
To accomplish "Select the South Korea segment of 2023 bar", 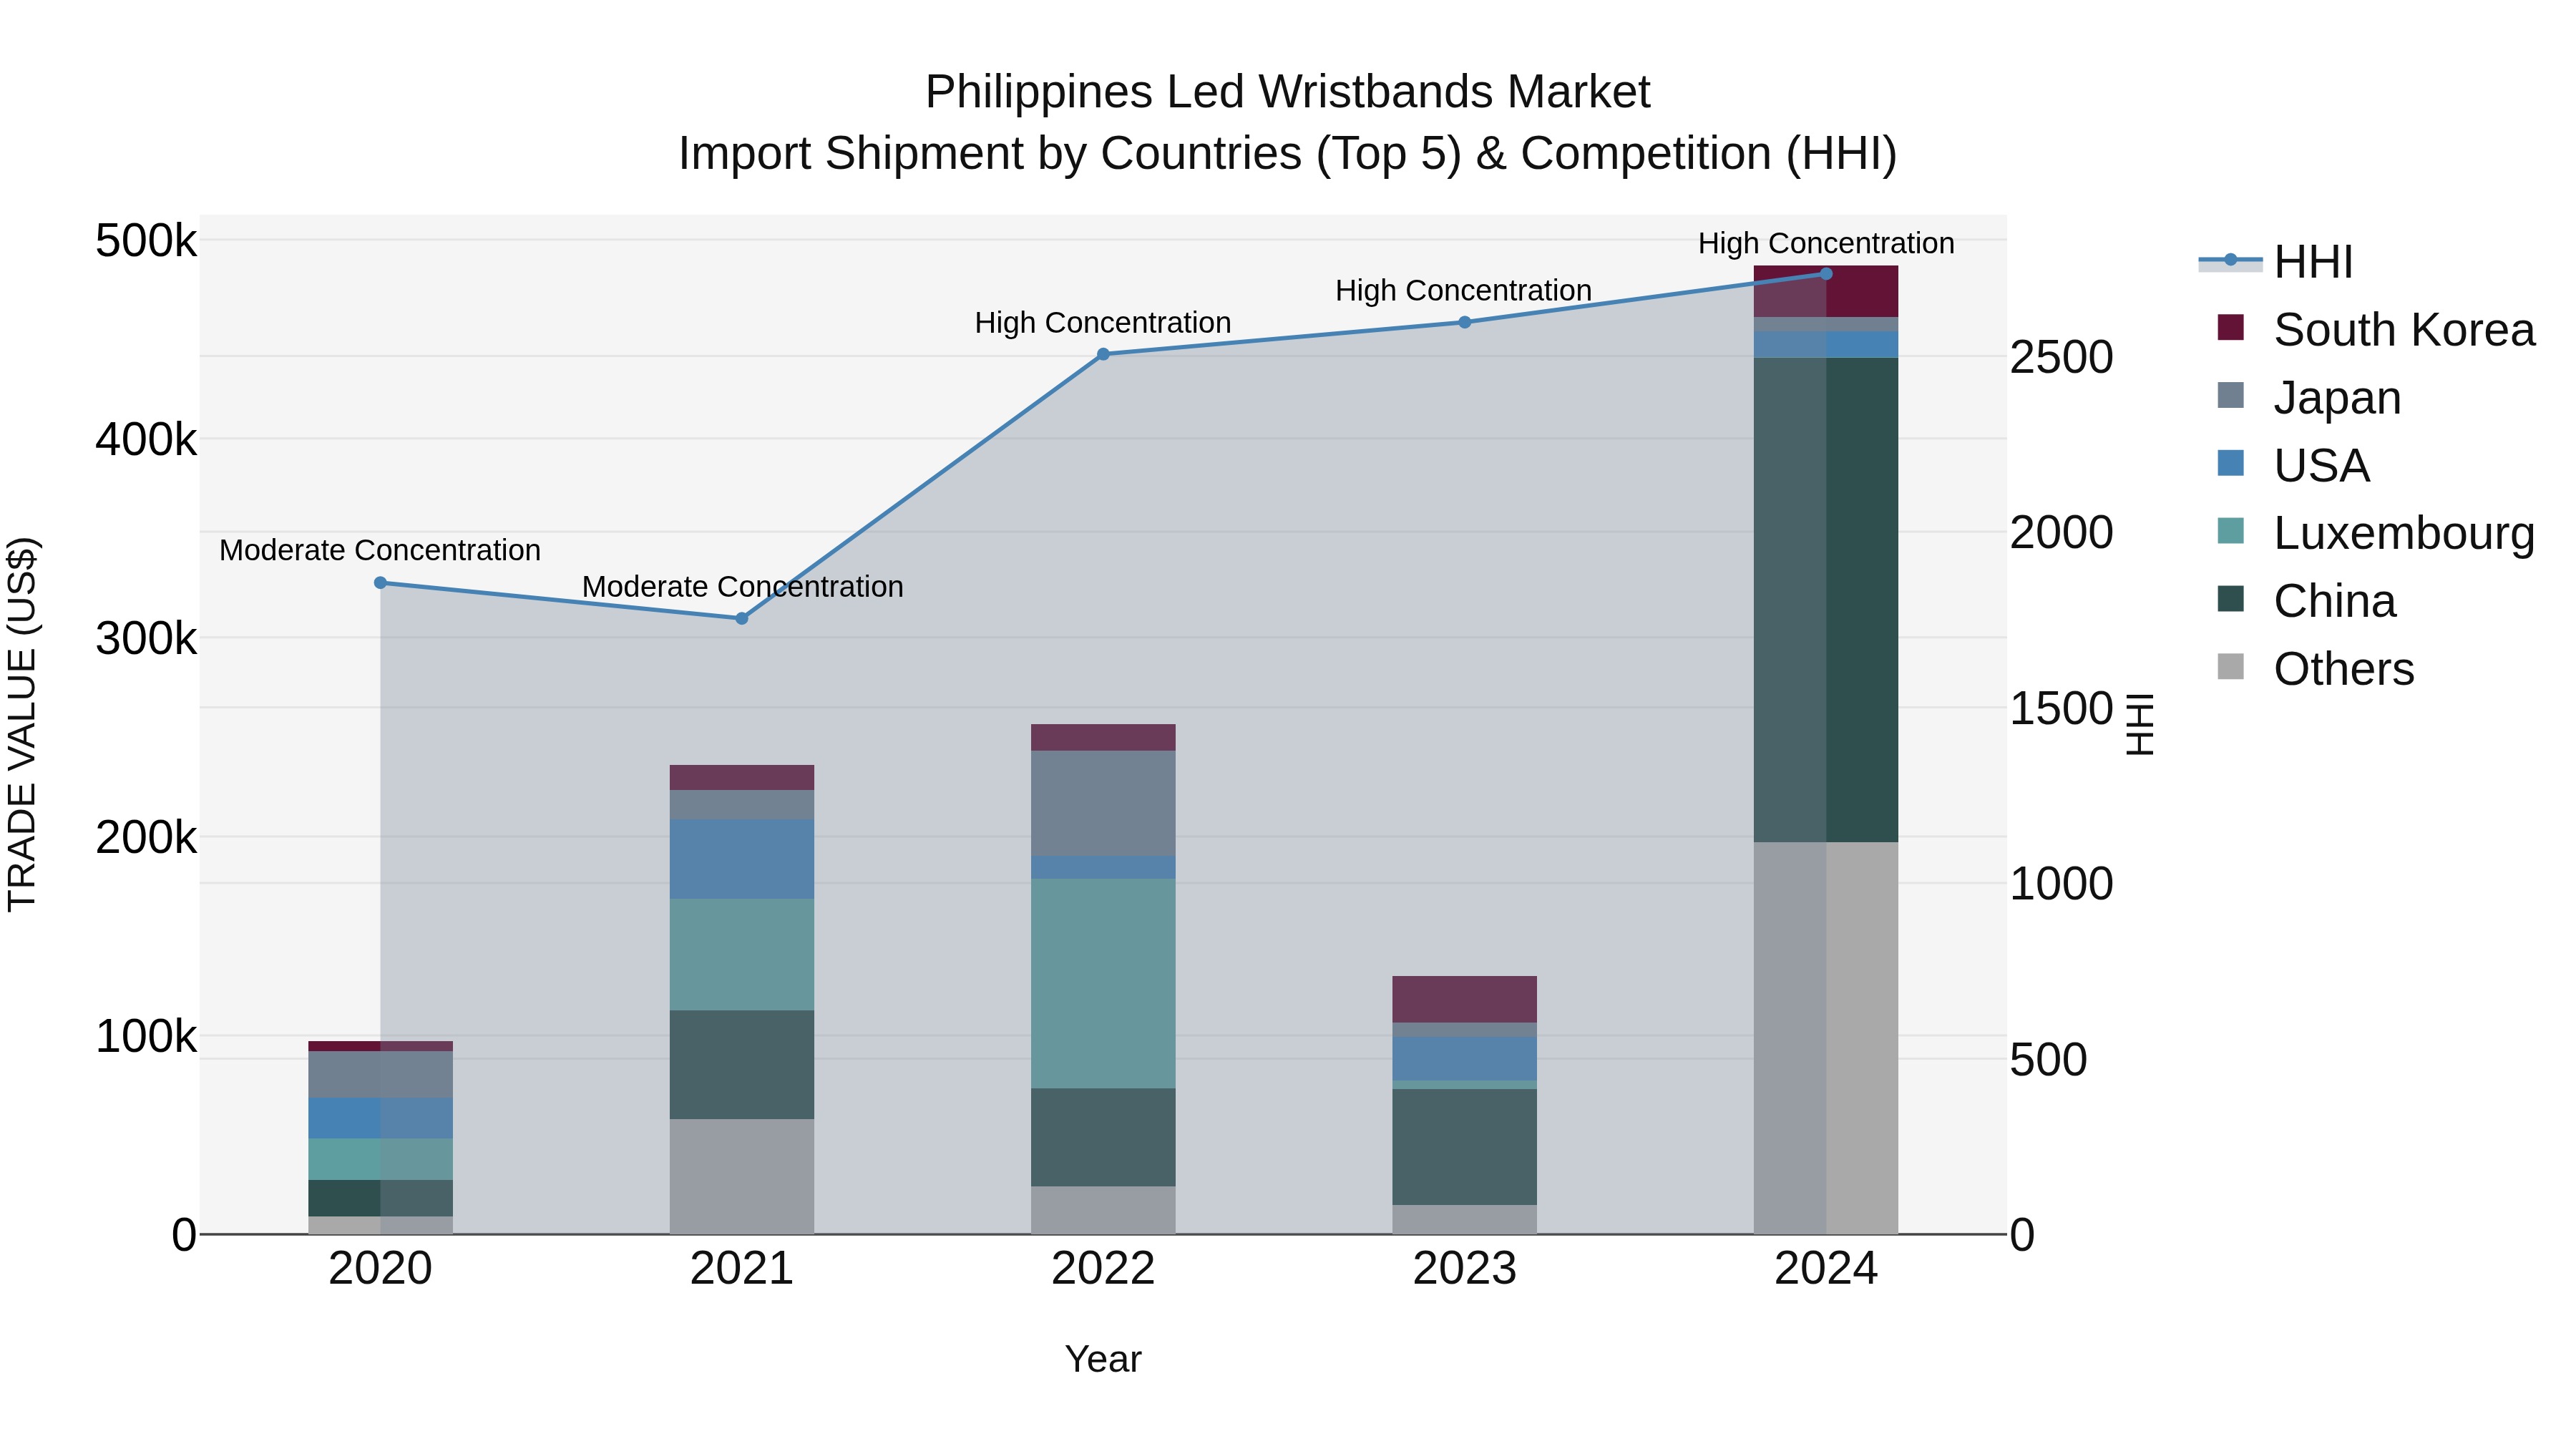I will pos(1465,999).
